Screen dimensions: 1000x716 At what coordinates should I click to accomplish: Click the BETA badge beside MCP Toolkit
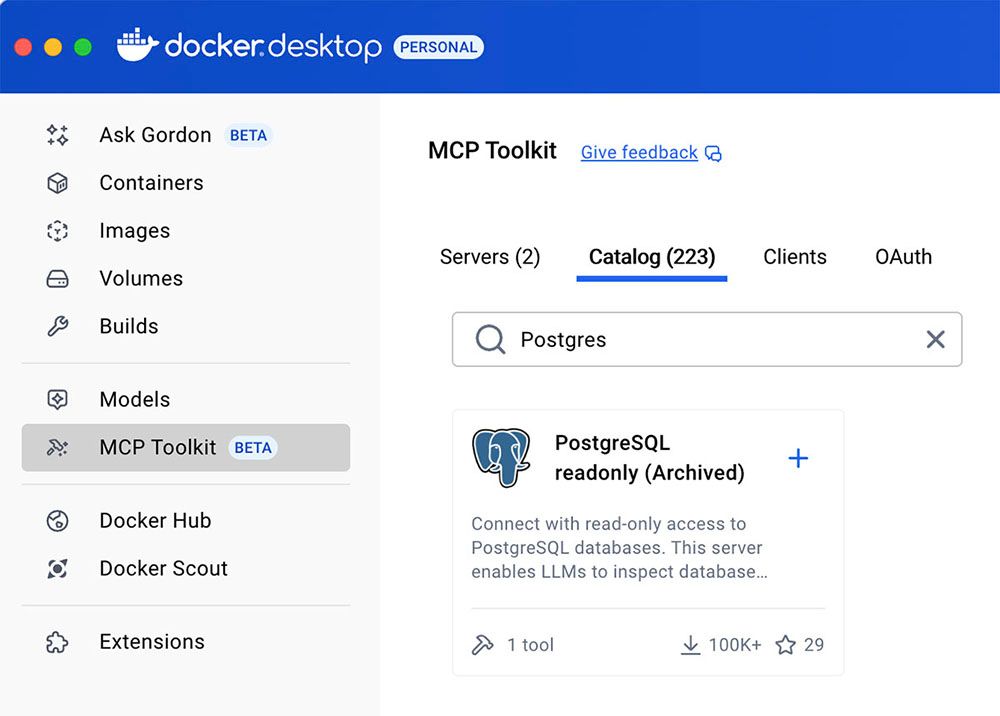tap(253, 448)
